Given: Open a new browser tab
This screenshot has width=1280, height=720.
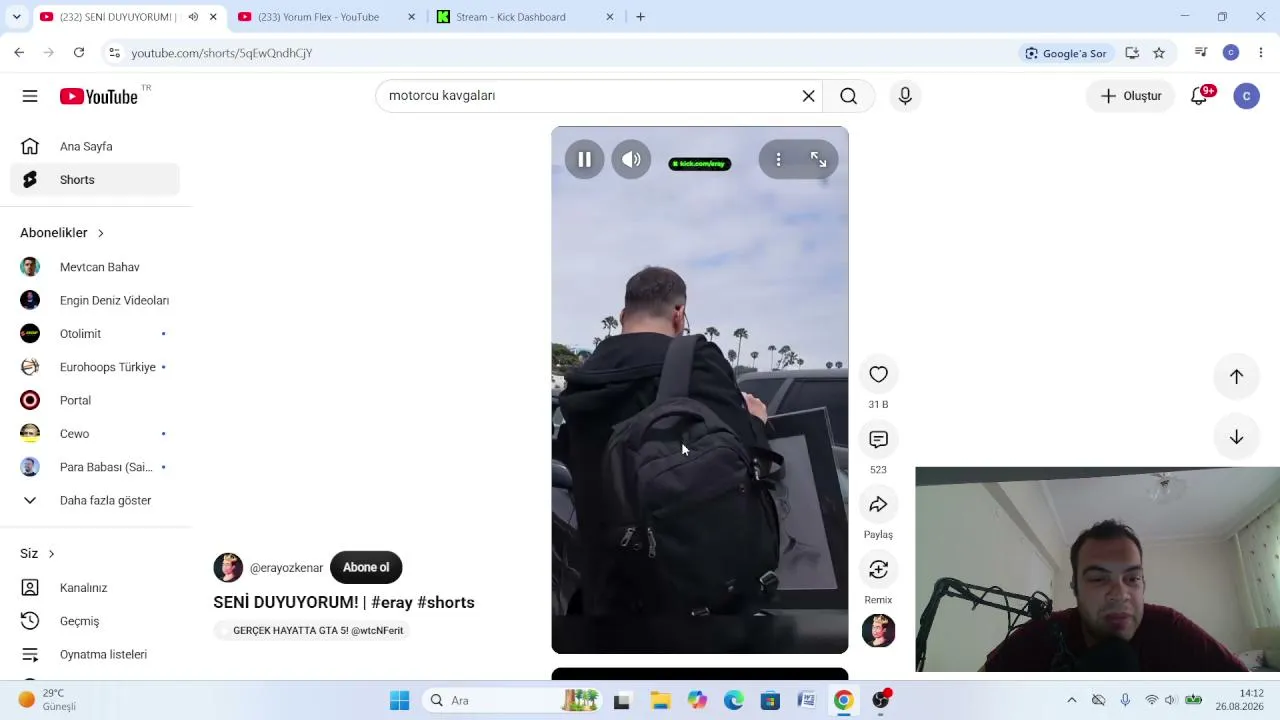Looking at the screenshot, I should pos(640,17).
